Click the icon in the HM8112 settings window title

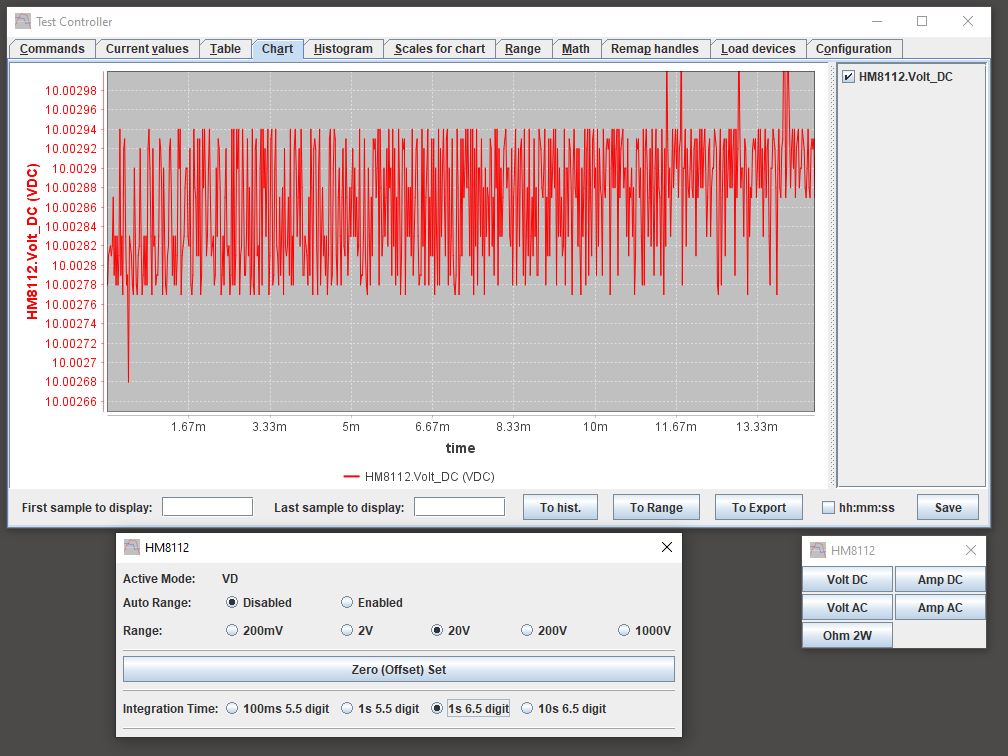pyautogui.click(x=131, y=547)
